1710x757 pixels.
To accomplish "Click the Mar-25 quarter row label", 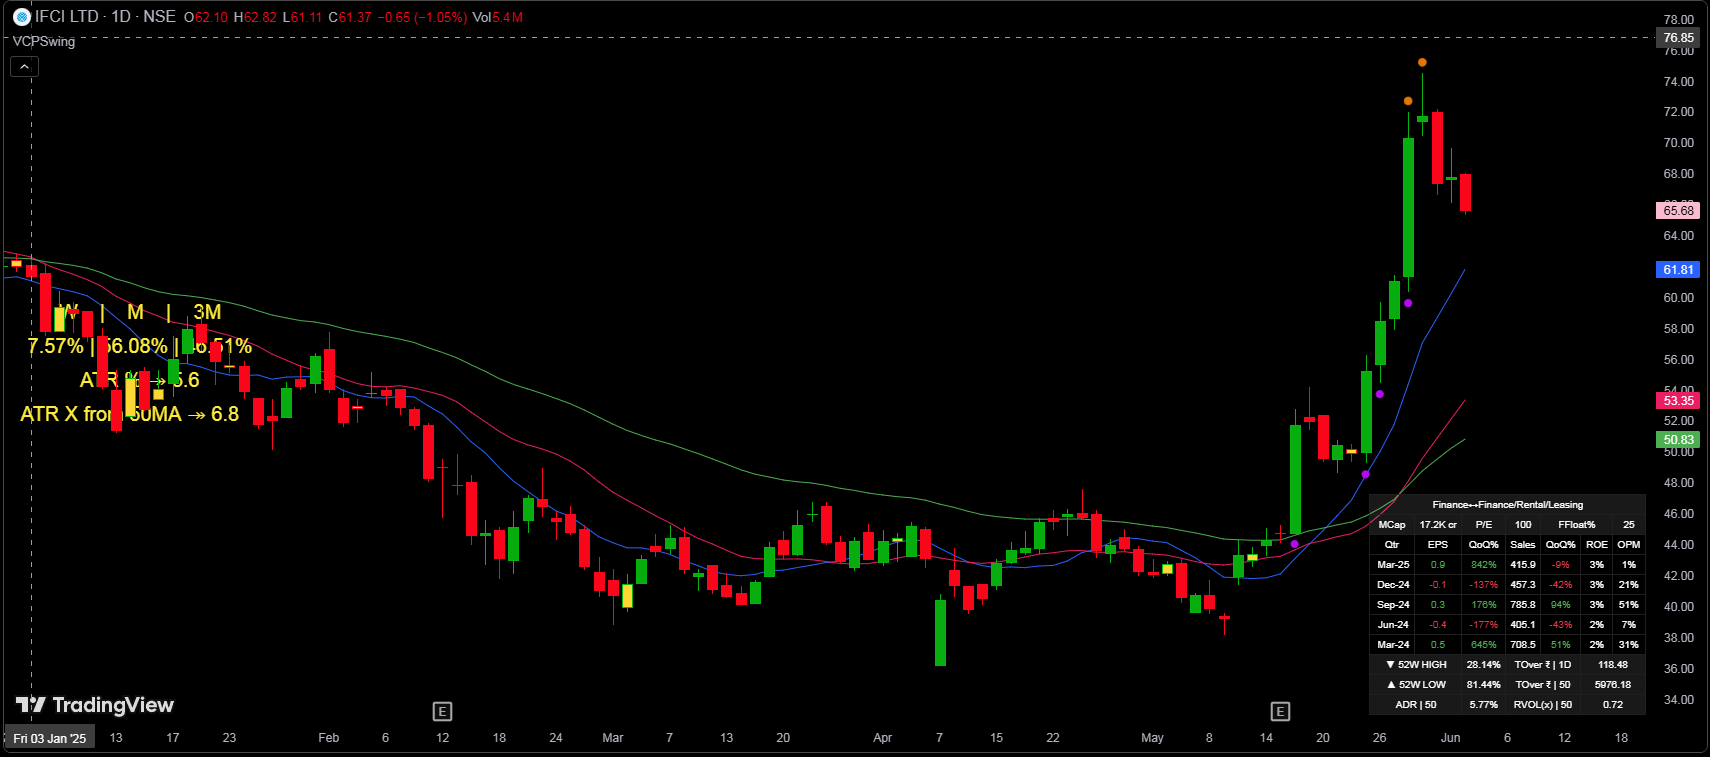I will [1393, 565].
